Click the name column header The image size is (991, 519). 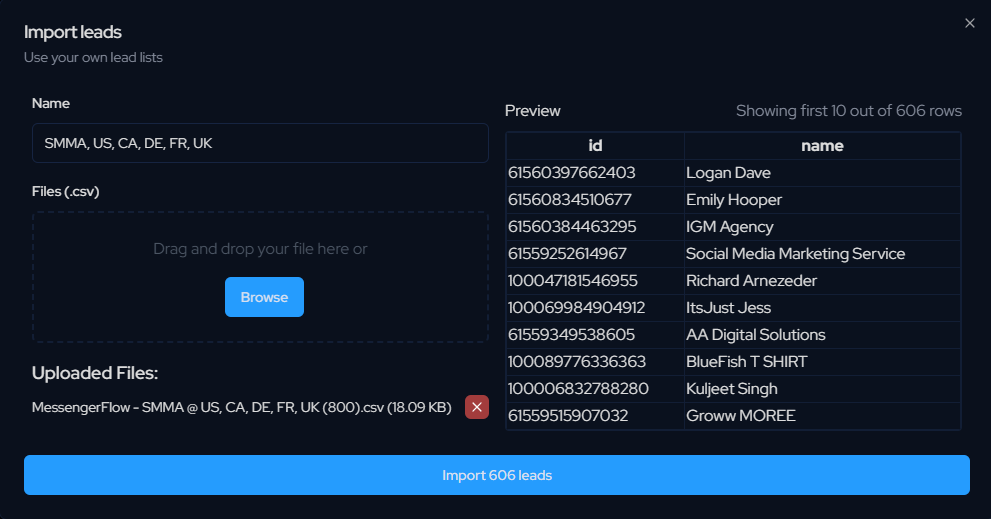[822, 146]
